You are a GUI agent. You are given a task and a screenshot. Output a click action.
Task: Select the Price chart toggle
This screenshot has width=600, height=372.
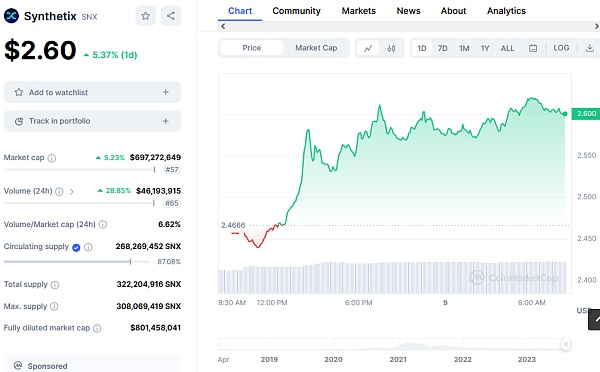pyautogui.click(x=251, y=48)
